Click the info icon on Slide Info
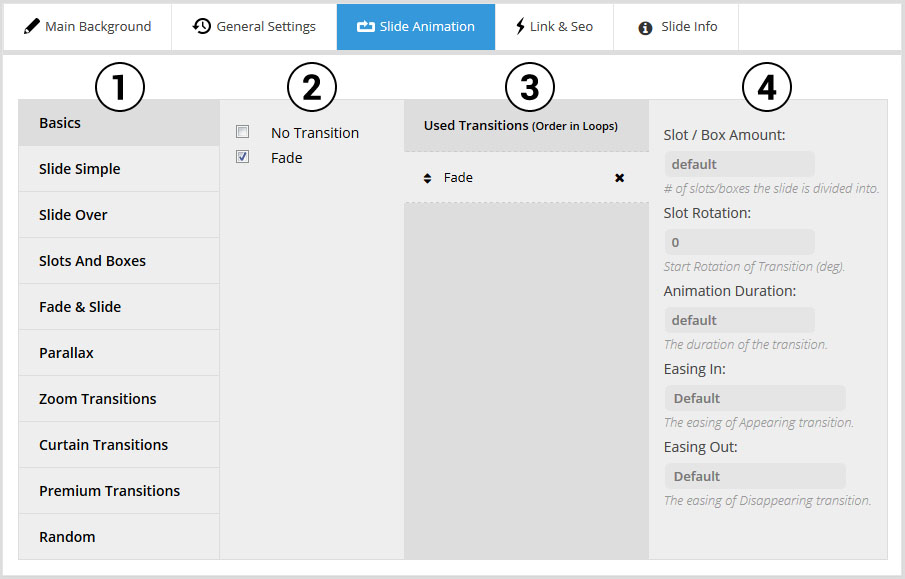The image size is (905, 579). tap(646, 28)
